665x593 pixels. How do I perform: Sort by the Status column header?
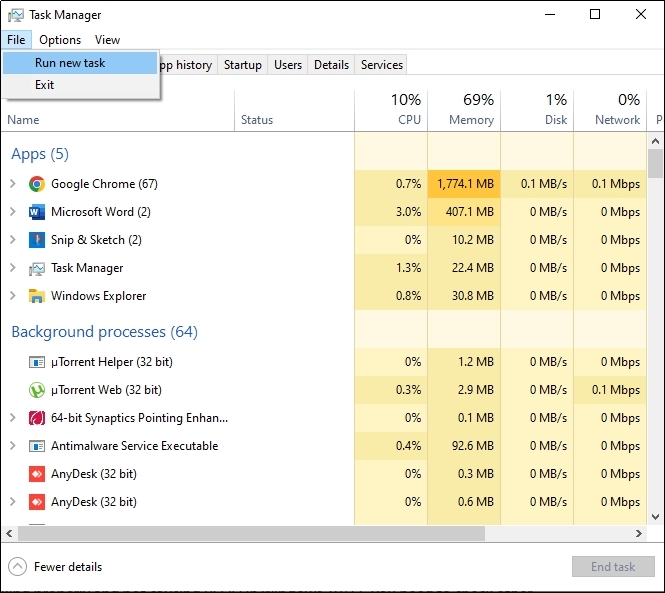click(x=294, y=110)
